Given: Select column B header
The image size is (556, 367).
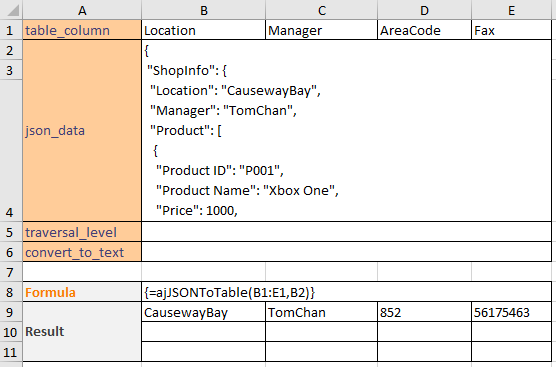Looking at the screenshot, I should tap(204, 10).
